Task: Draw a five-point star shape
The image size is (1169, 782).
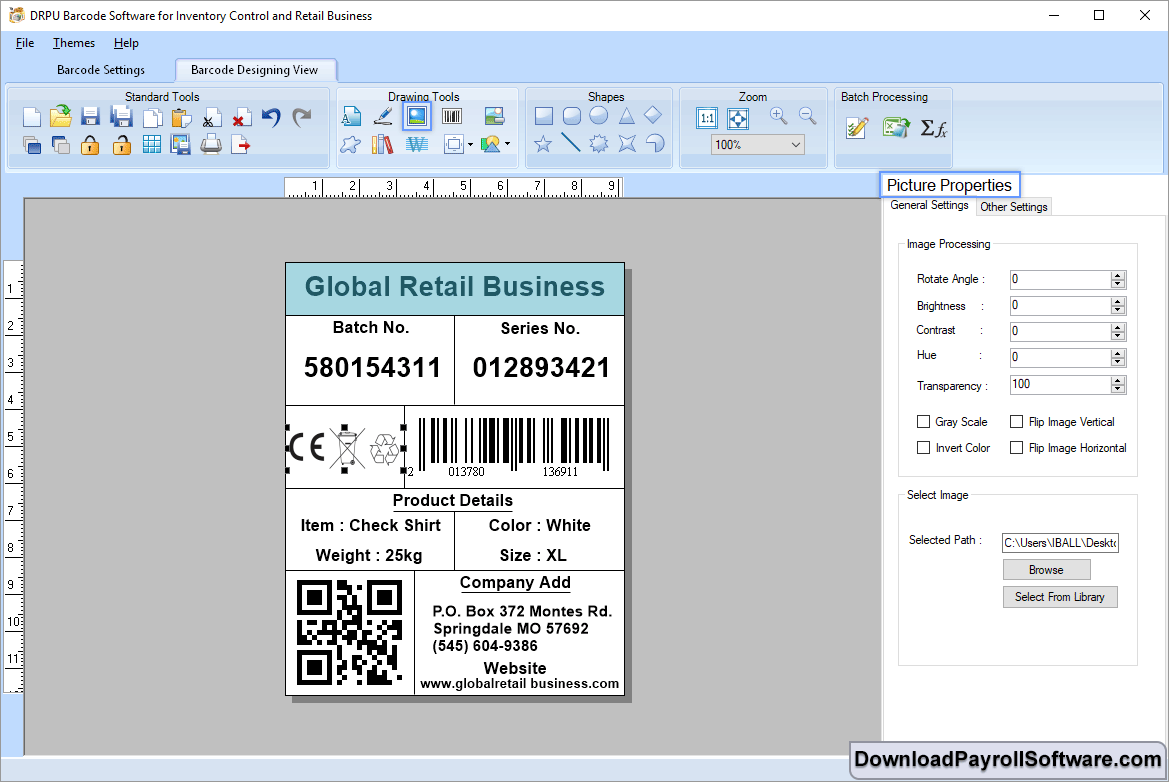Action: 543,144
